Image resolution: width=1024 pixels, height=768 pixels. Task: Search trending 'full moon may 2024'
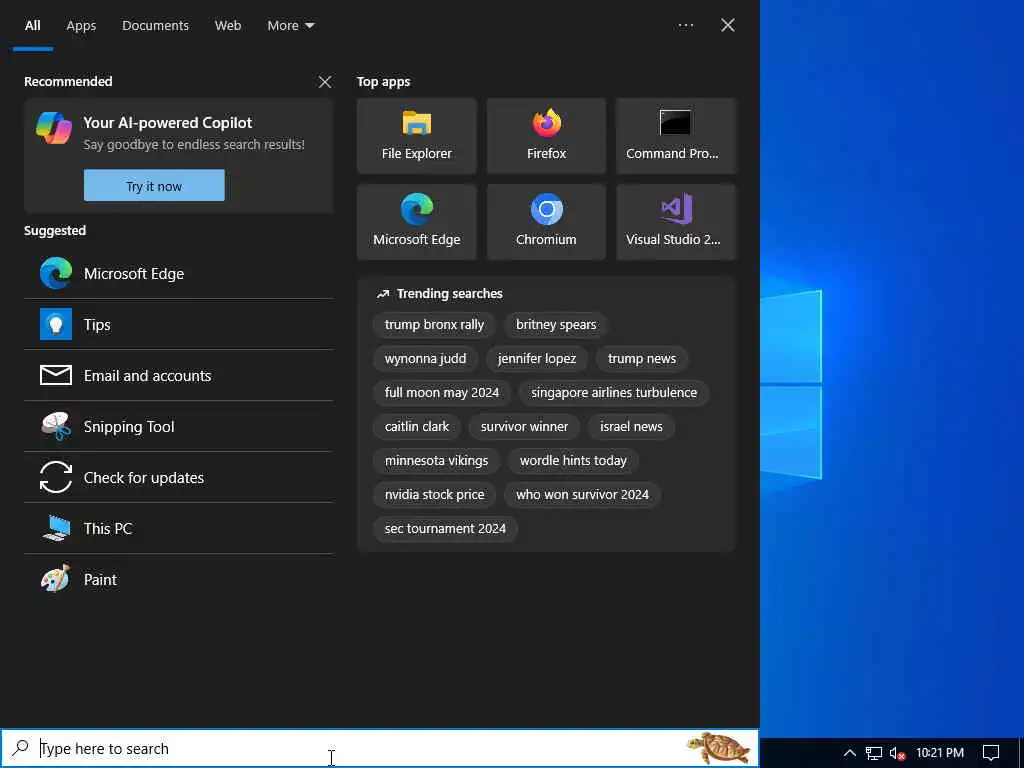tap(441, 392)
